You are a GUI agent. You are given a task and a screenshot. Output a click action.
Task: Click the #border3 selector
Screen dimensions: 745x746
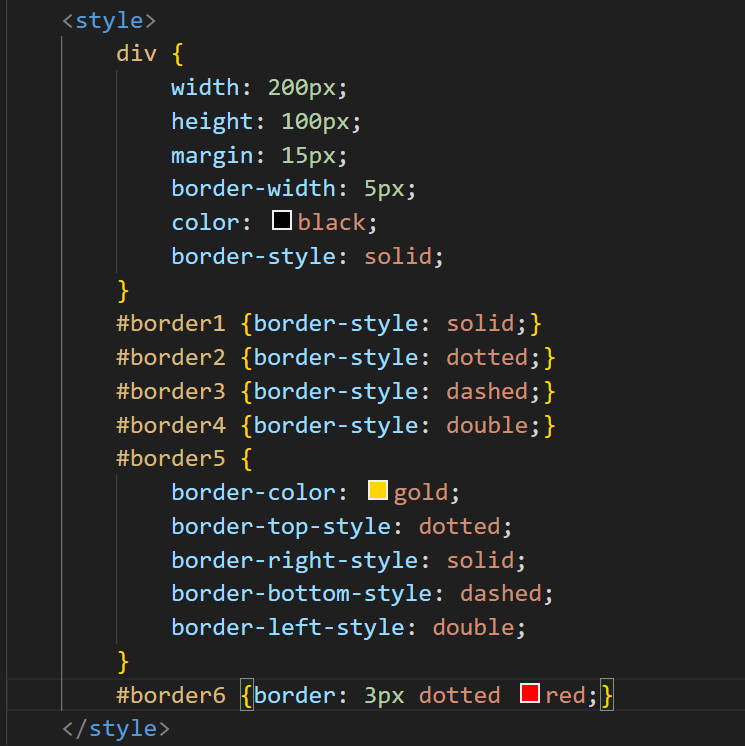point(171,392)
